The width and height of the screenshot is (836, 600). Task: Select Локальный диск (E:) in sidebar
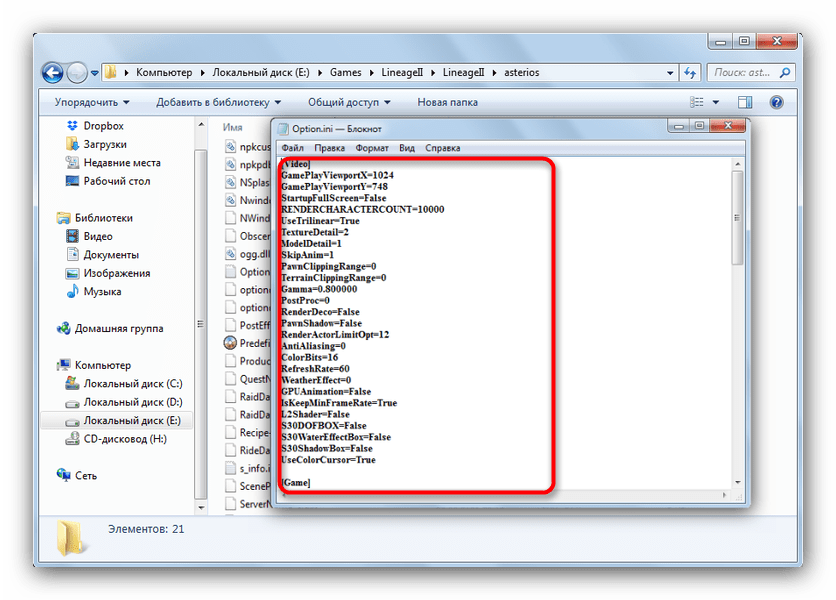click(117, 420)
